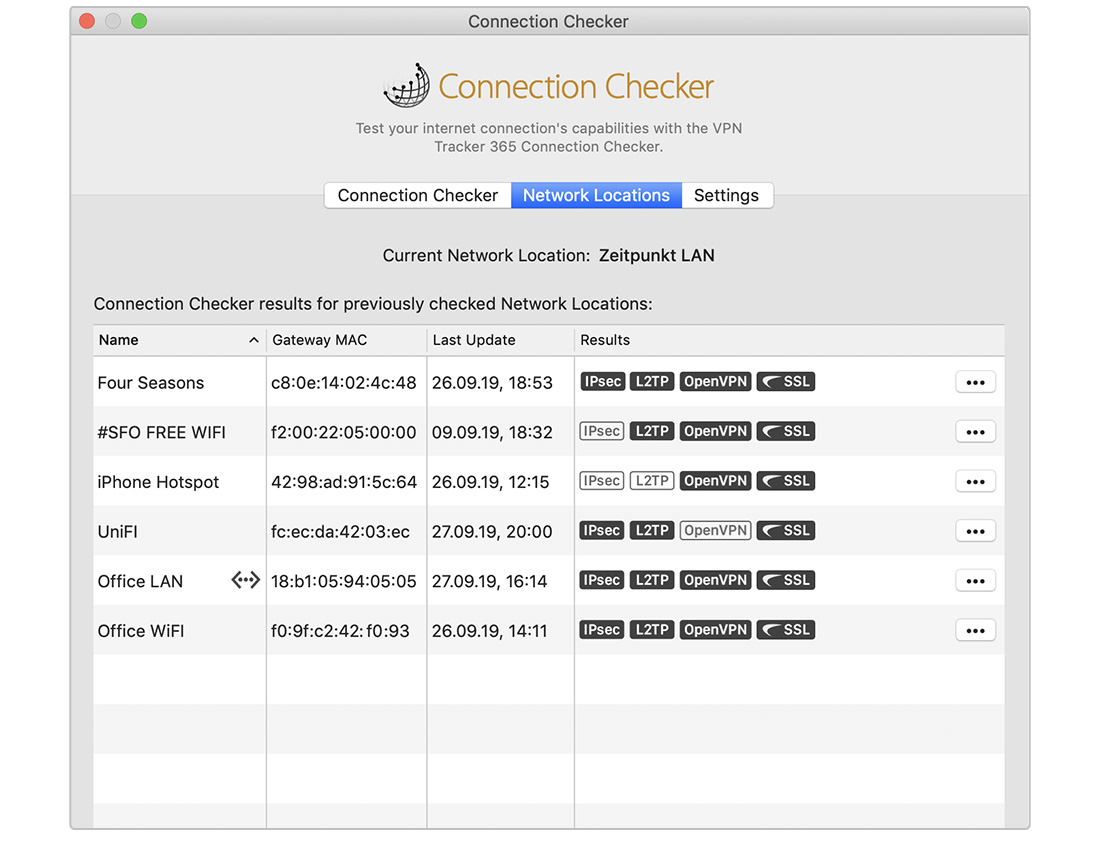This screenshot has width=1100, height=854.
Task: Click the greyed OpenVPN badge for UniFI
Action: click(x=715, y=531)
